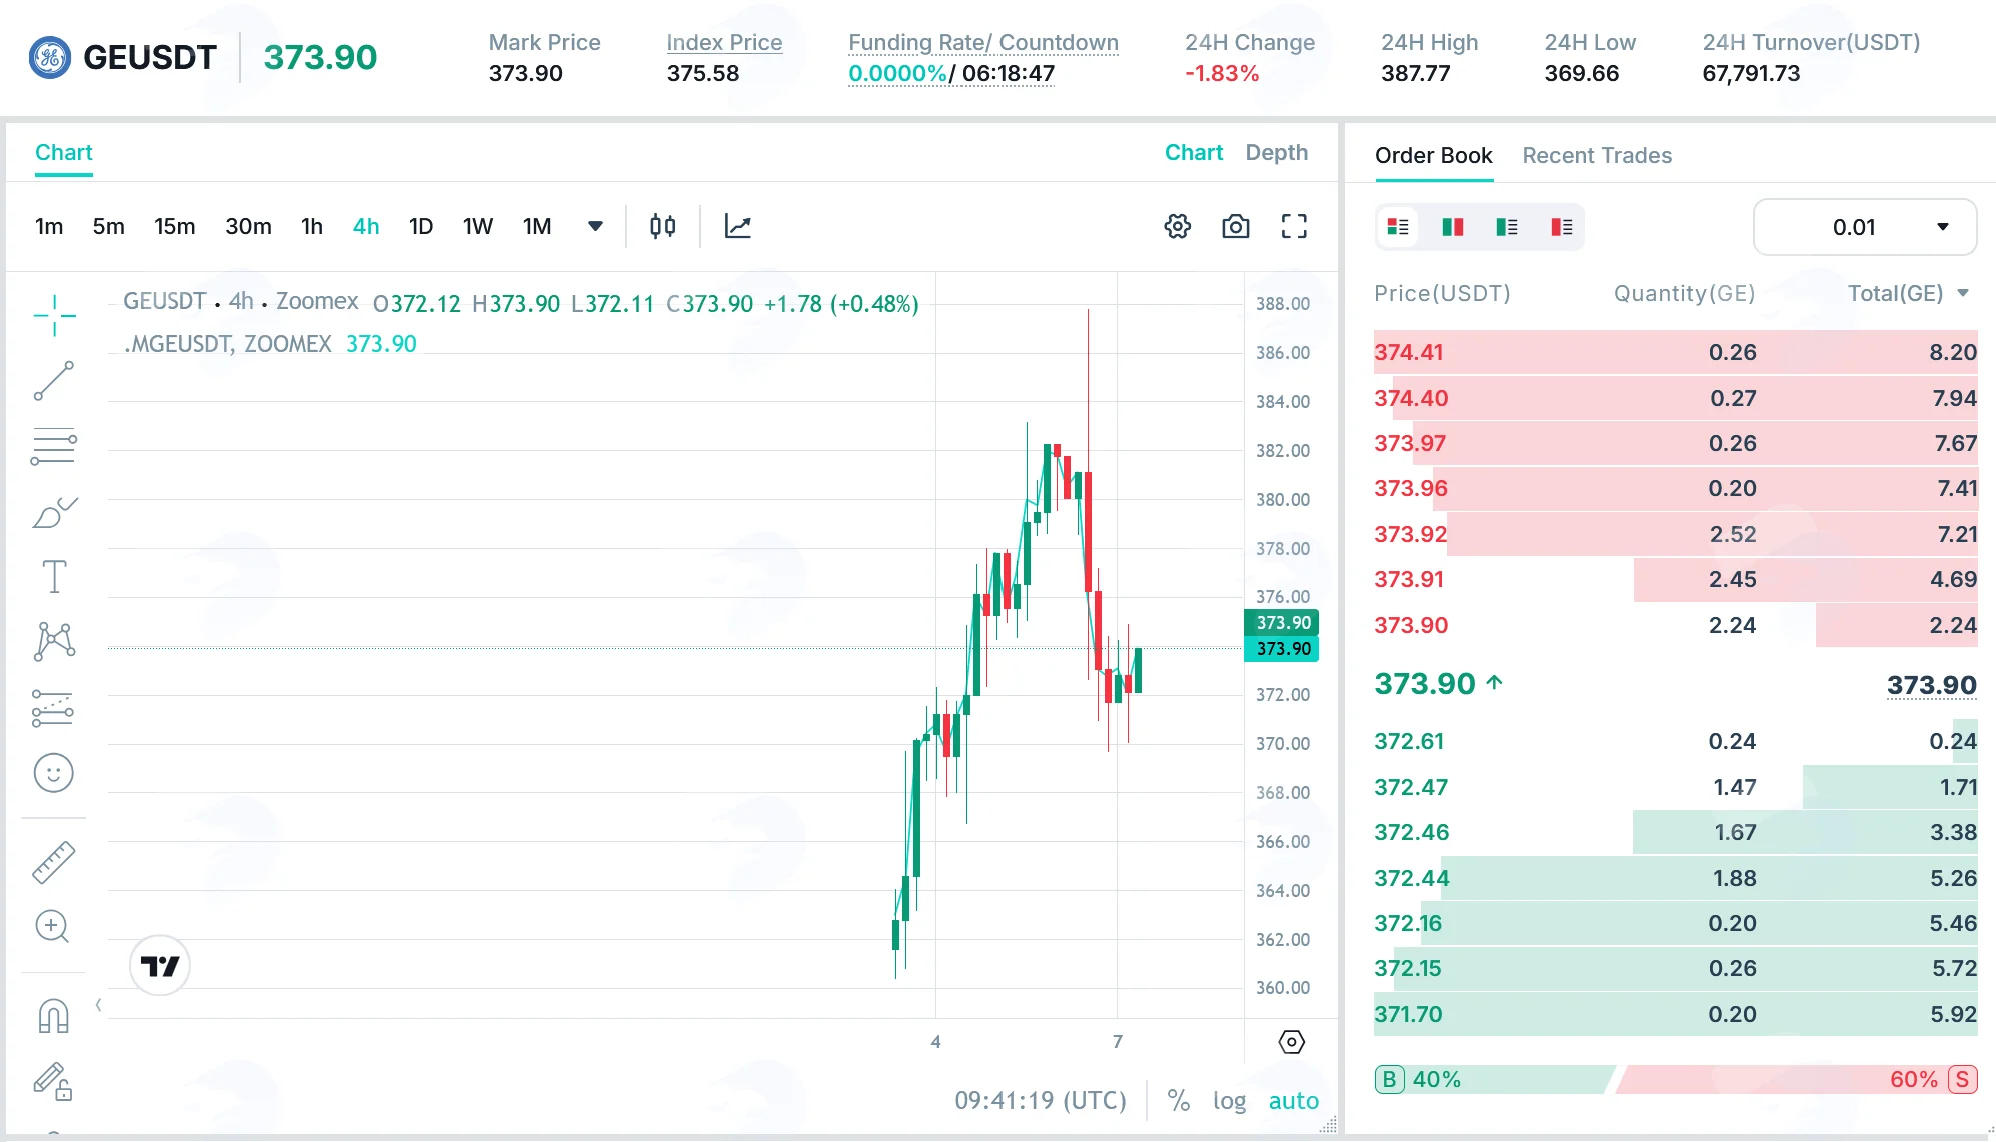Select the trend line drawing tool

pos(54,381)
